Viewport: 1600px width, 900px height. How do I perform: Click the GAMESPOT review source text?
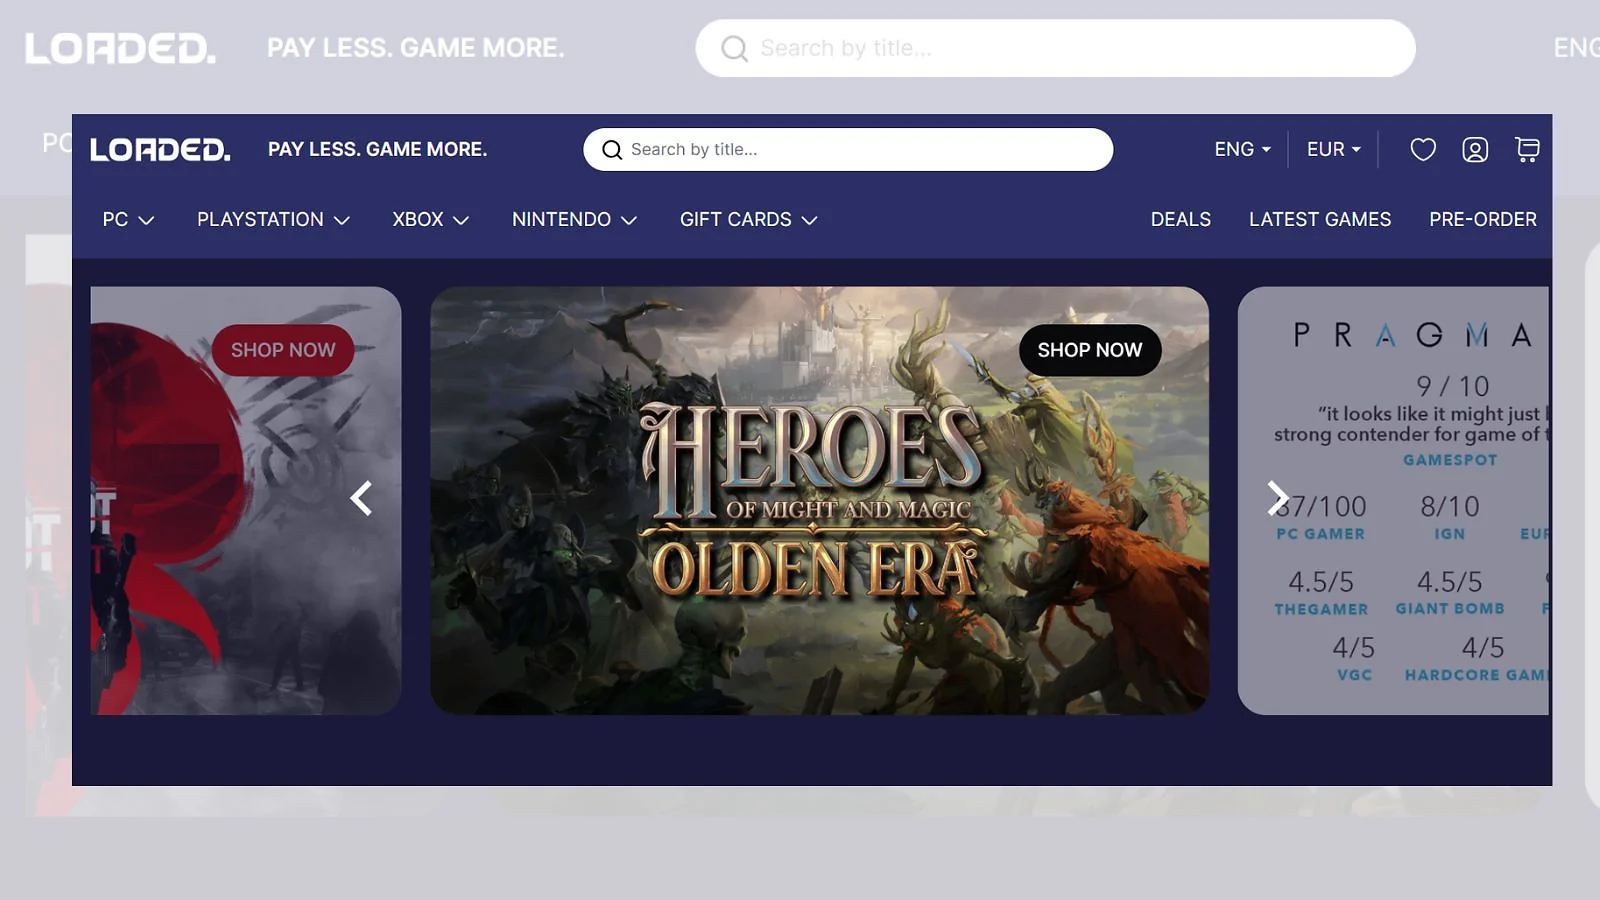click(x=1450, y=460)
